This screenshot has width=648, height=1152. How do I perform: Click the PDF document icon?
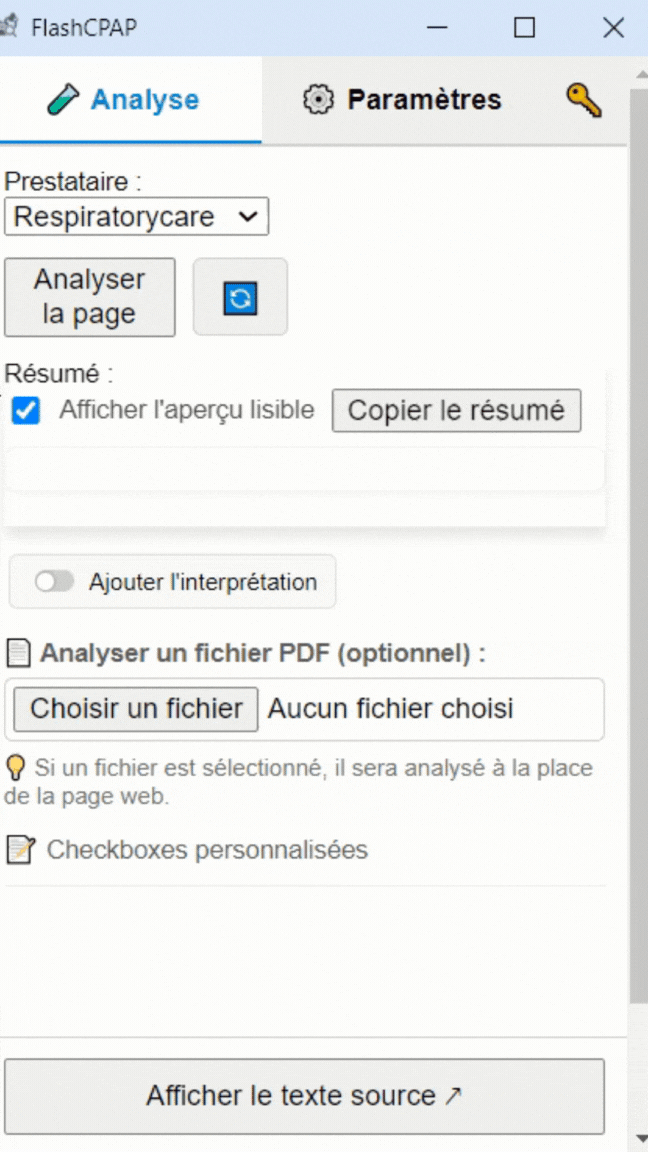pyautogui.click(x=17, y=652)
